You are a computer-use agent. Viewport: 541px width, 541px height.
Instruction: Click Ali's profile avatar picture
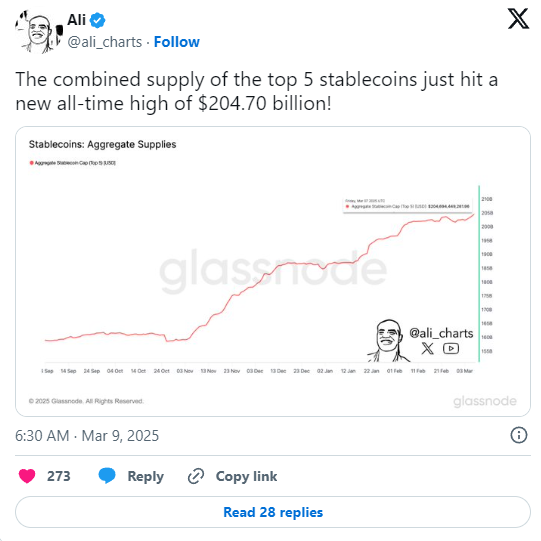click(39, 32)
